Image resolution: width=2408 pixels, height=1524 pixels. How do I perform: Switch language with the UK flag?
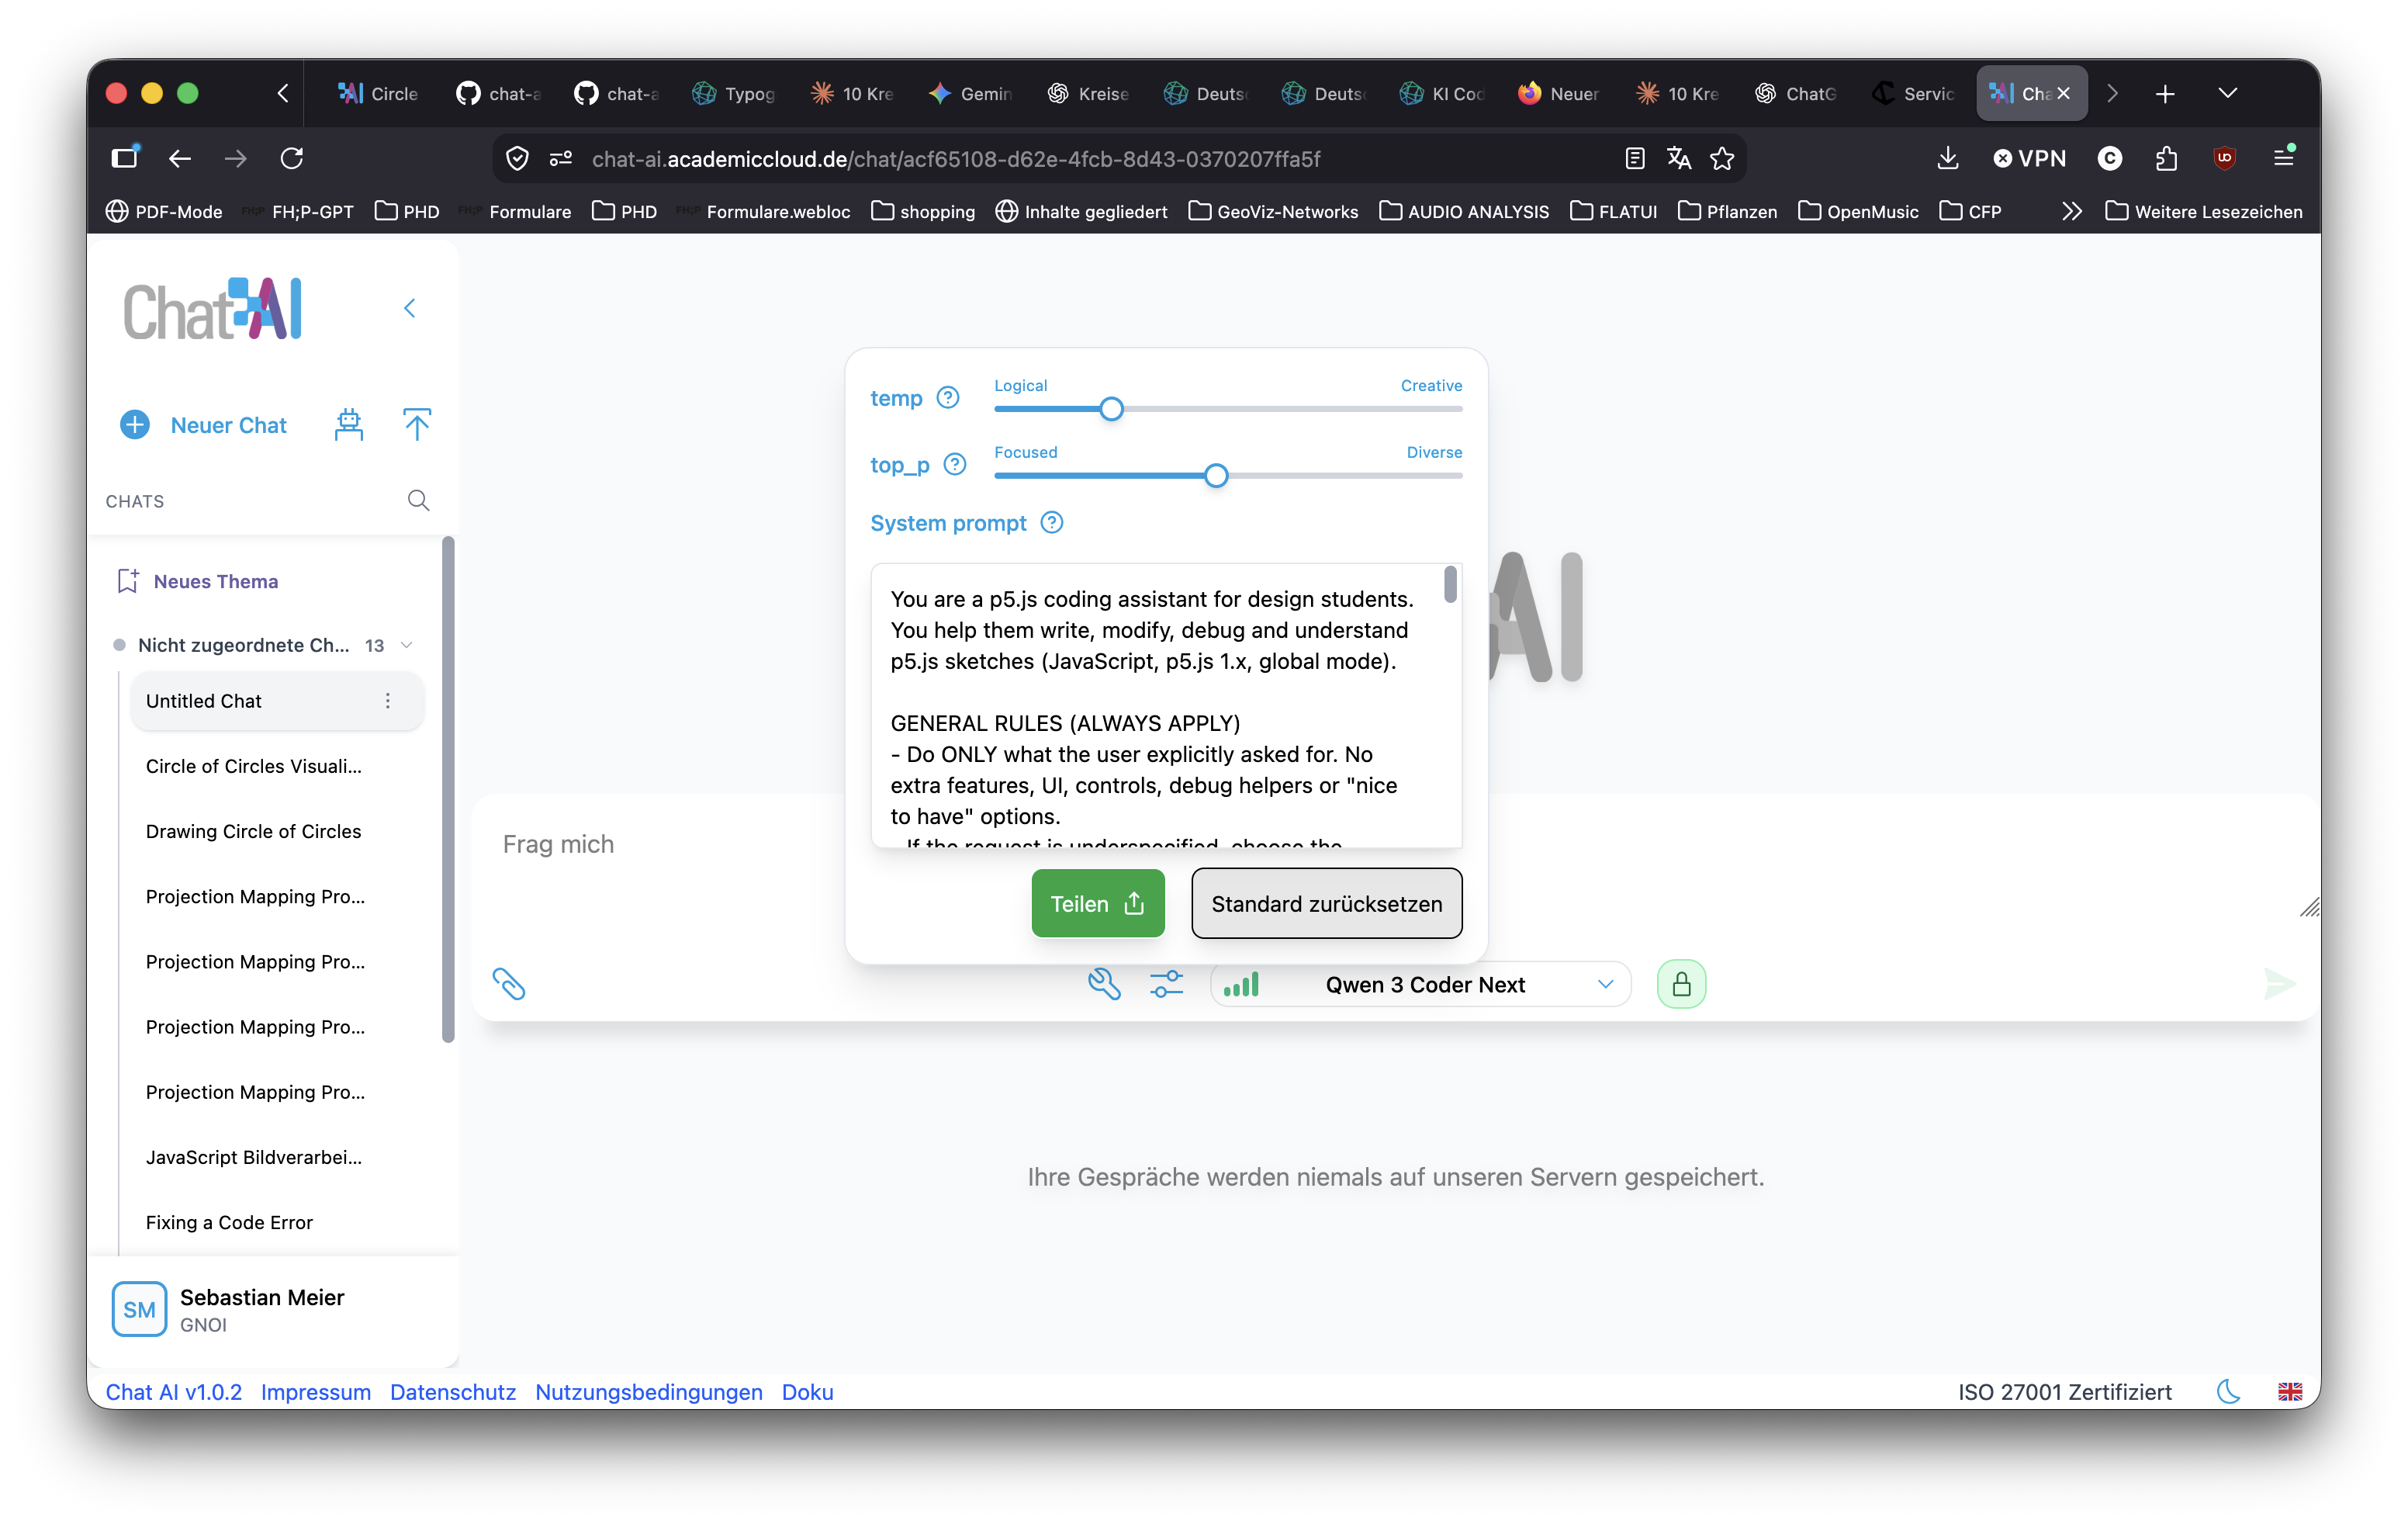2290,1391
